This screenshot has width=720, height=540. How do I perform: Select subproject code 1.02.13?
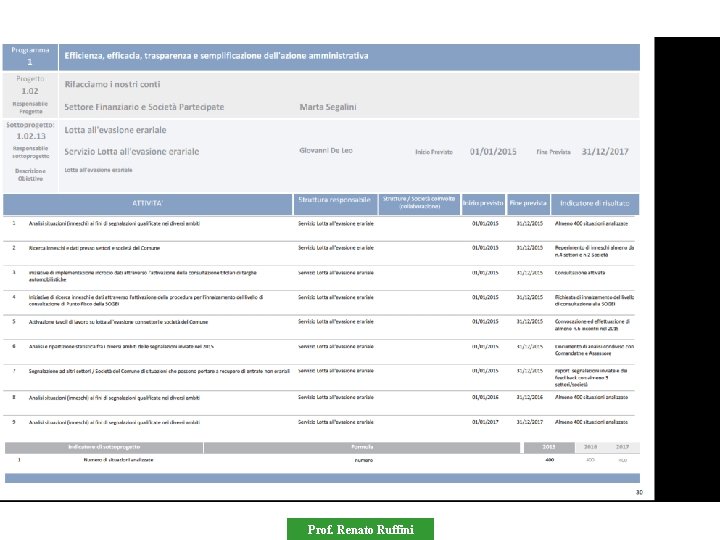[x=31, y=136]
